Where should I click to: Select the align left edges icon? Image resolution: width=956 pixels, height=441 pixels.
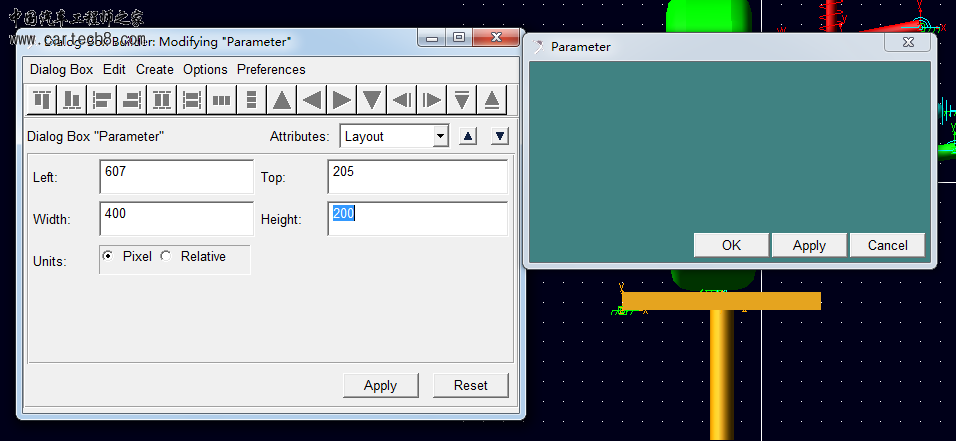point(101,99)
